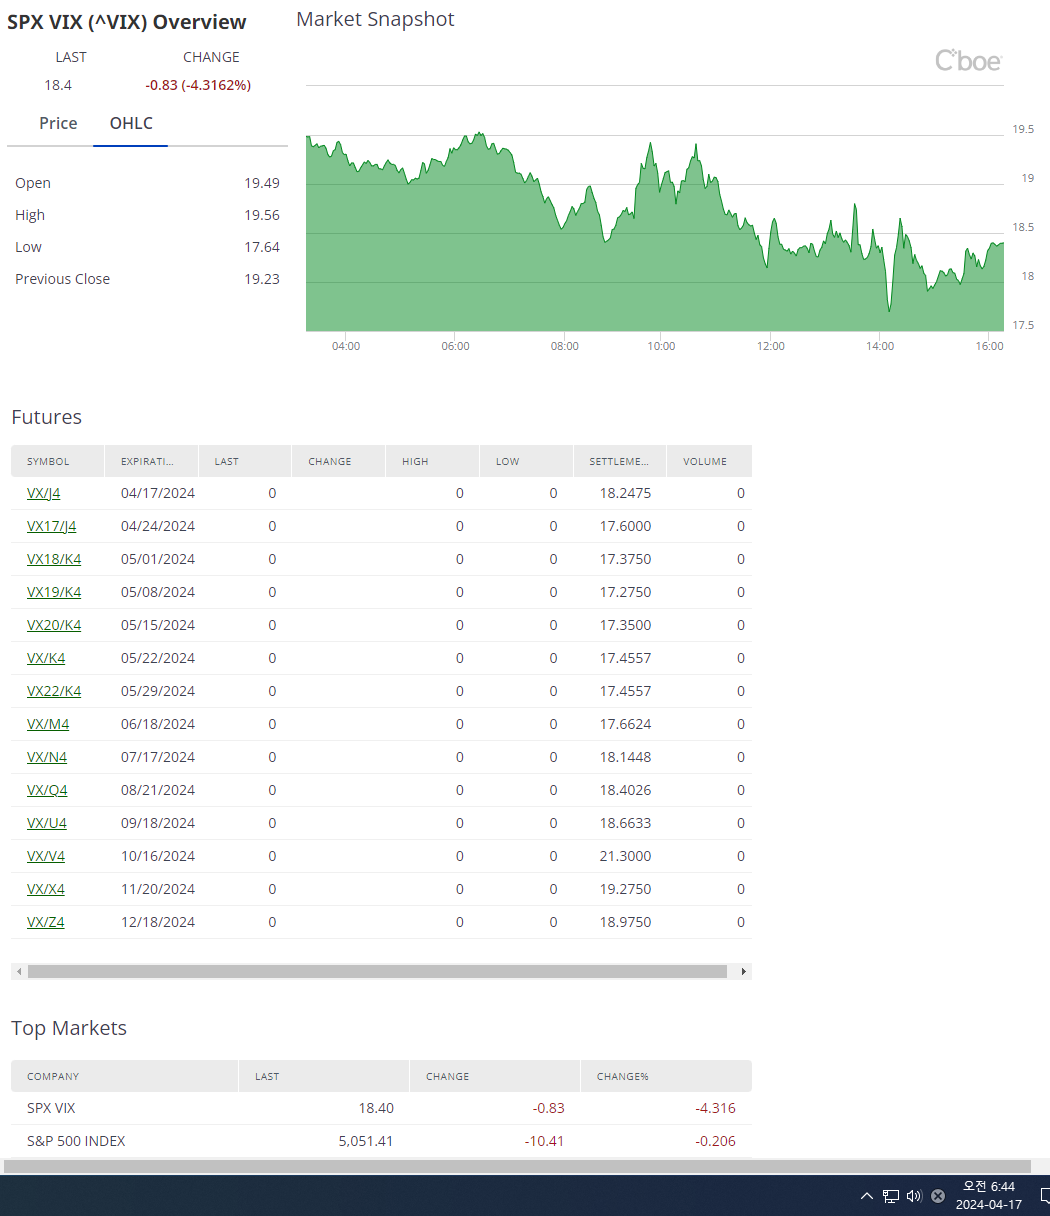1050x1216 pixels.
Task: Switch to the Price tab
Action: [x=58, y=123]
